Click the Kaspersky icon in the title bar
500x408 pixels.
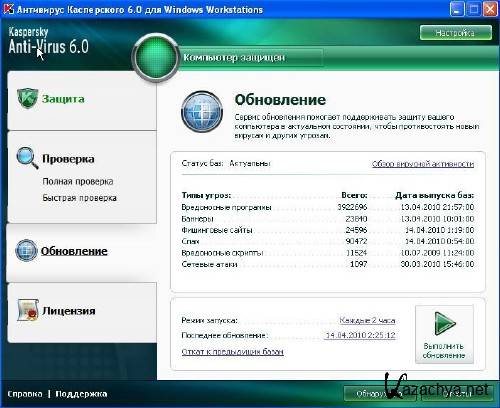8,9
